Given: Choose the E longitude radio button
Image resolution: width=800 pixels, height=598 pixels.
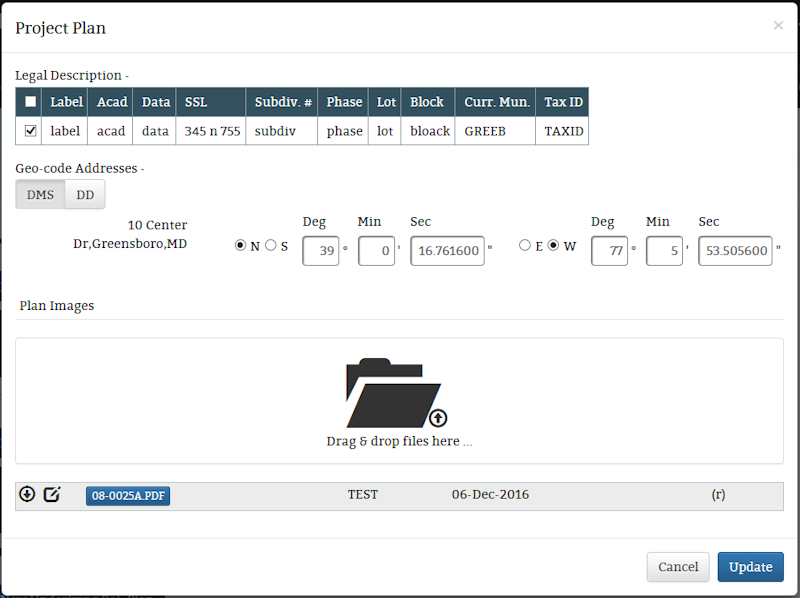Looking at the screenshot, I should 525,246.
